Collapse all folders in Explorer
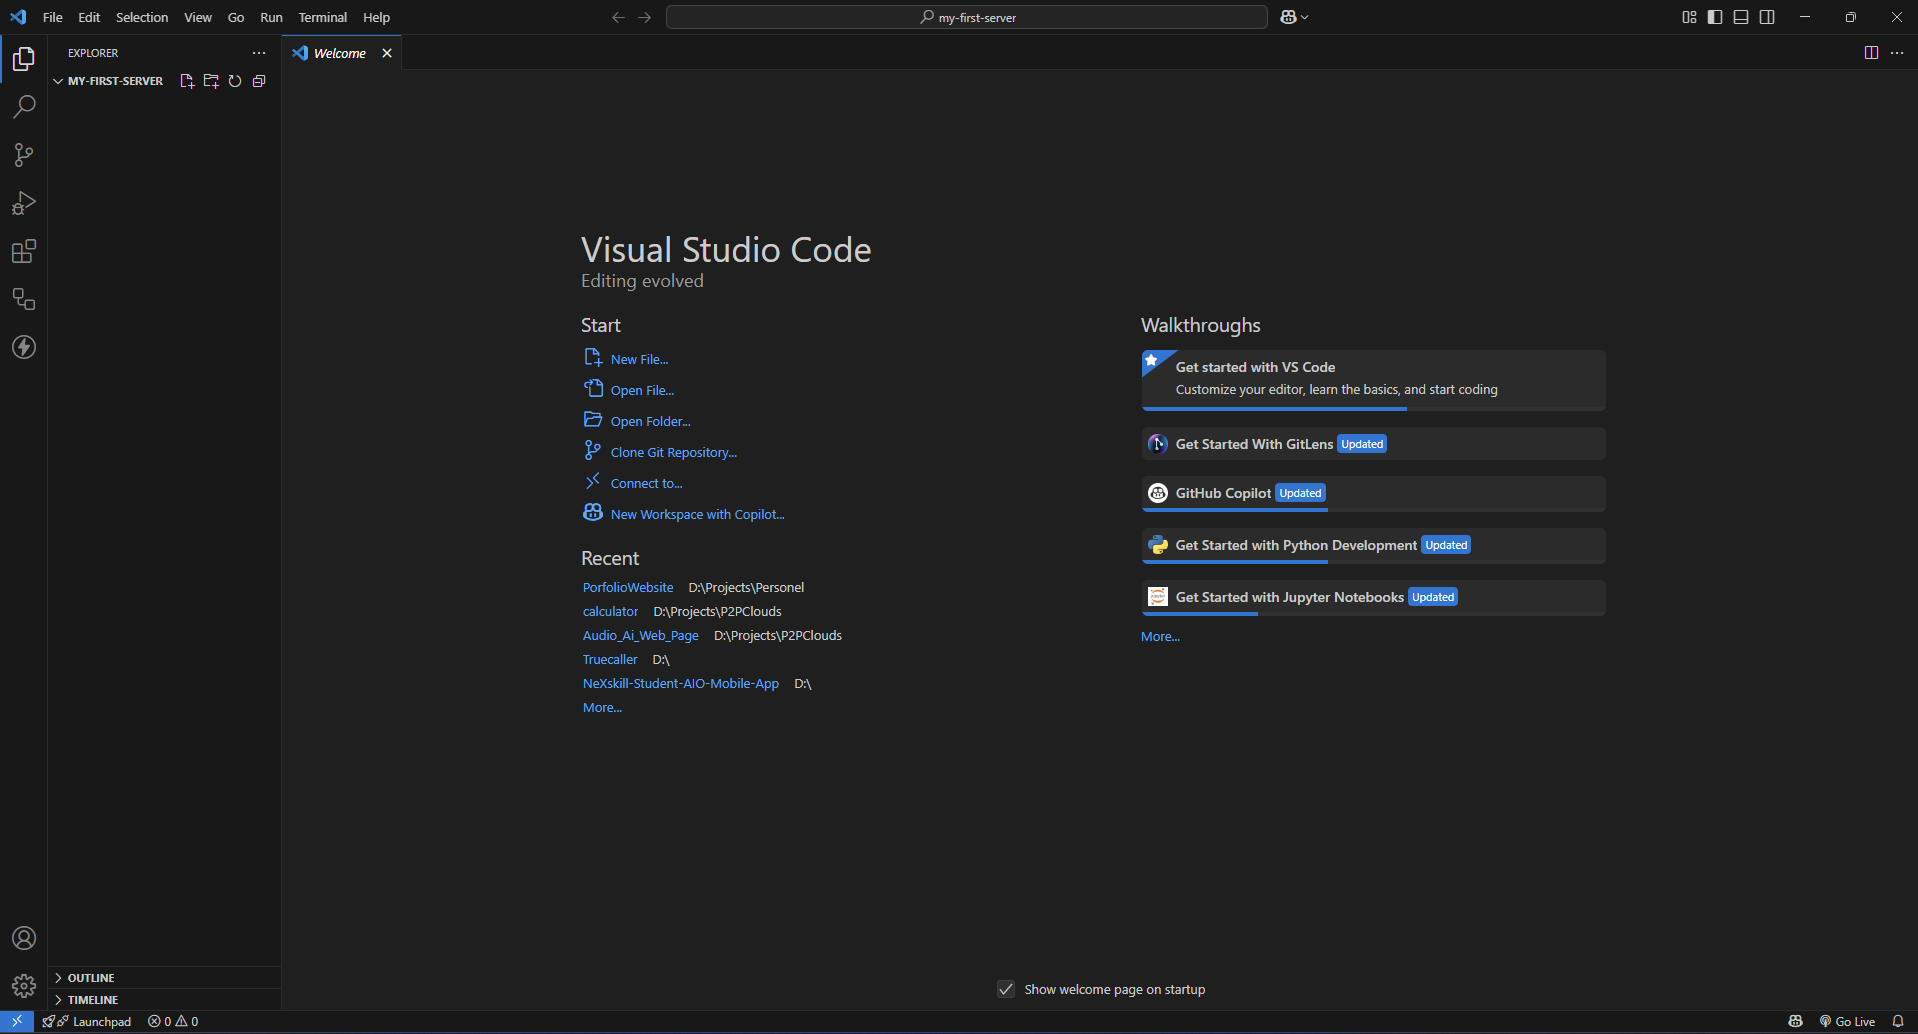Image resolution: width=1918 pixels, height=1034 pixels. click(258, 81)
